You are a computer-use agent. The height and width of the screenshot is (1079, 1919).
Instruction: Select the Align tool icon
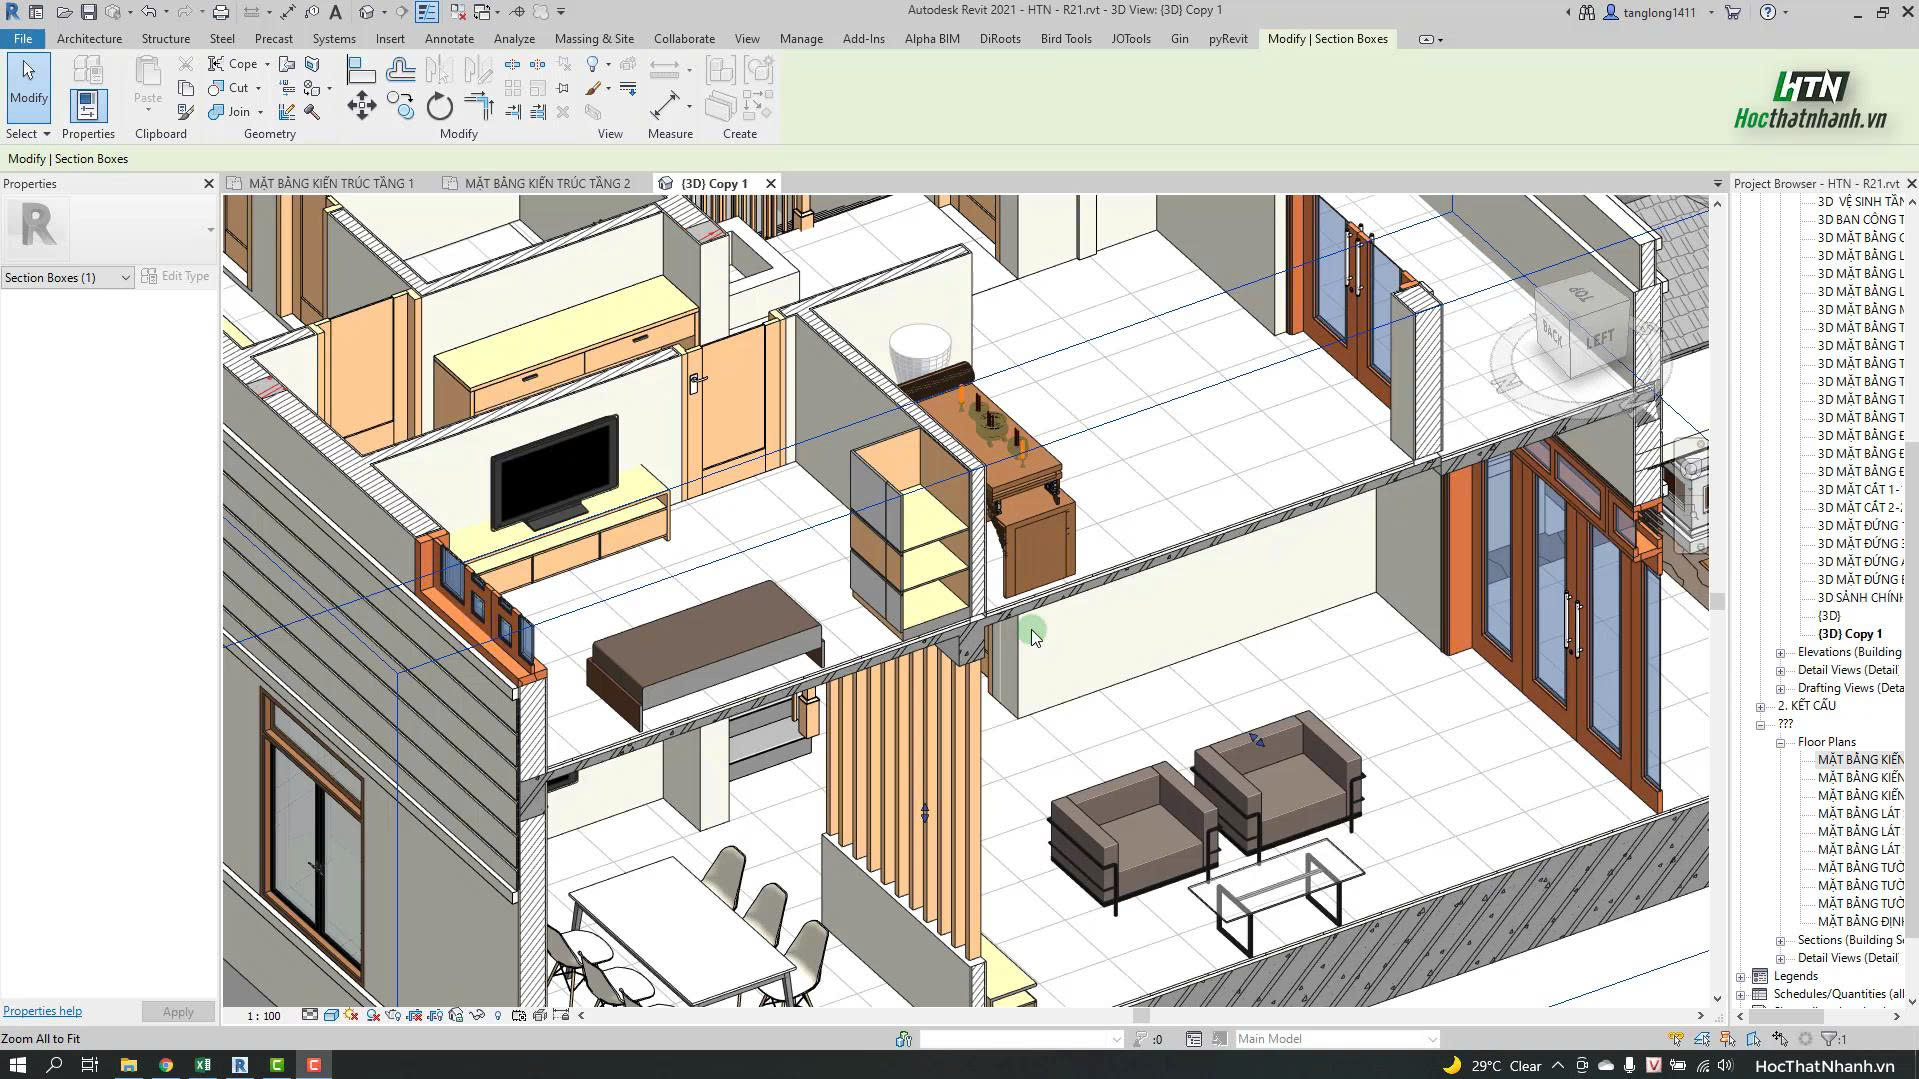[360, 70]
